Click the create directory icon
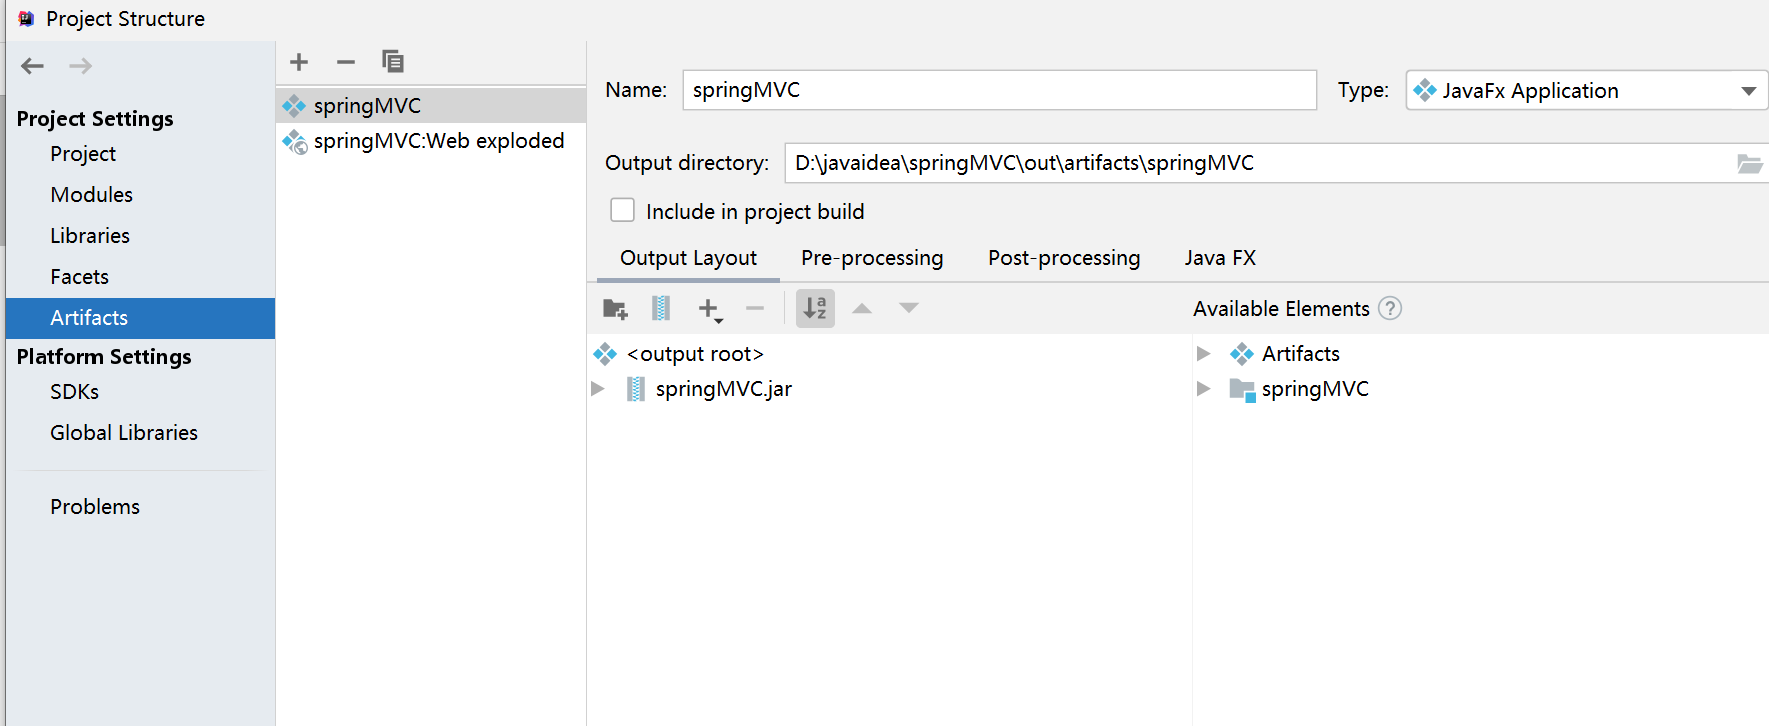 (x=615, y=309)
